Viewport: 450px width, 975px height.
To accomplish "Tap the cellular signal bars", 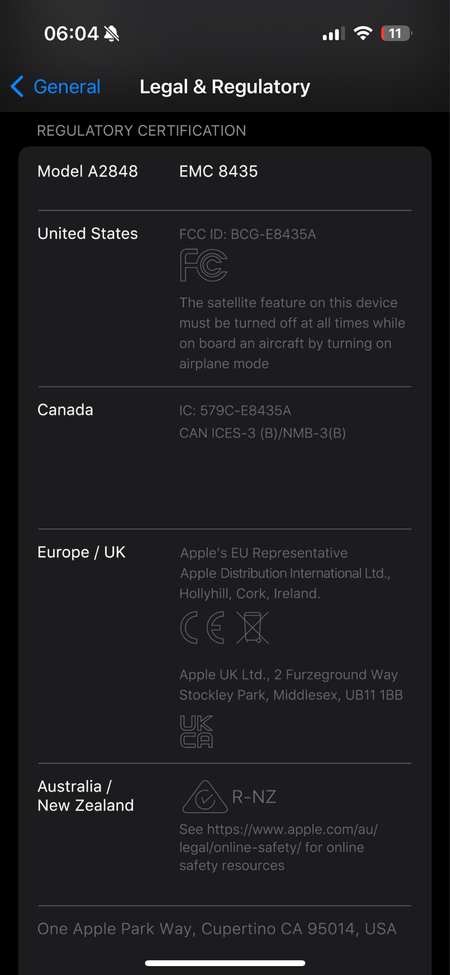I will [333, 34].
